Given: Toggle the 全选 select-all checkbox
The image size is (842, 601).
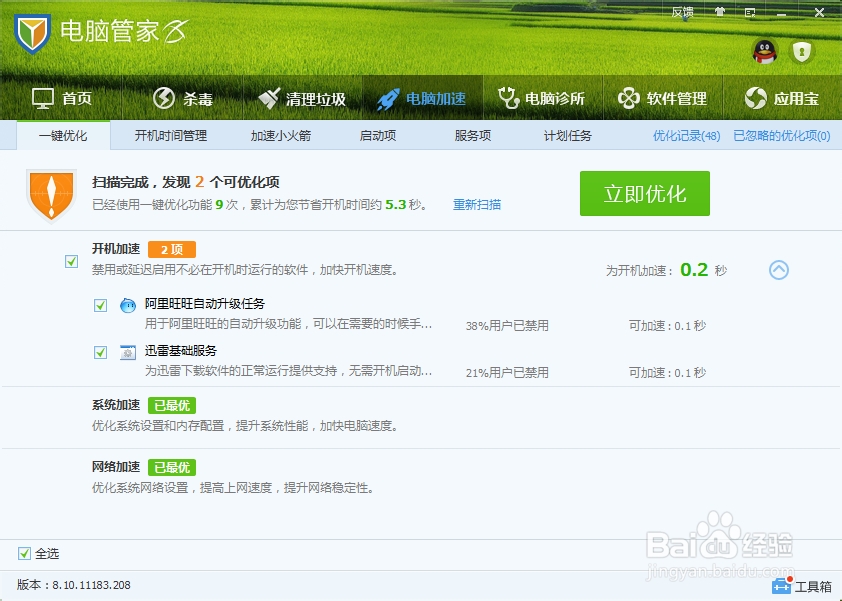Looking at the screenshot, I should point(24,553).
